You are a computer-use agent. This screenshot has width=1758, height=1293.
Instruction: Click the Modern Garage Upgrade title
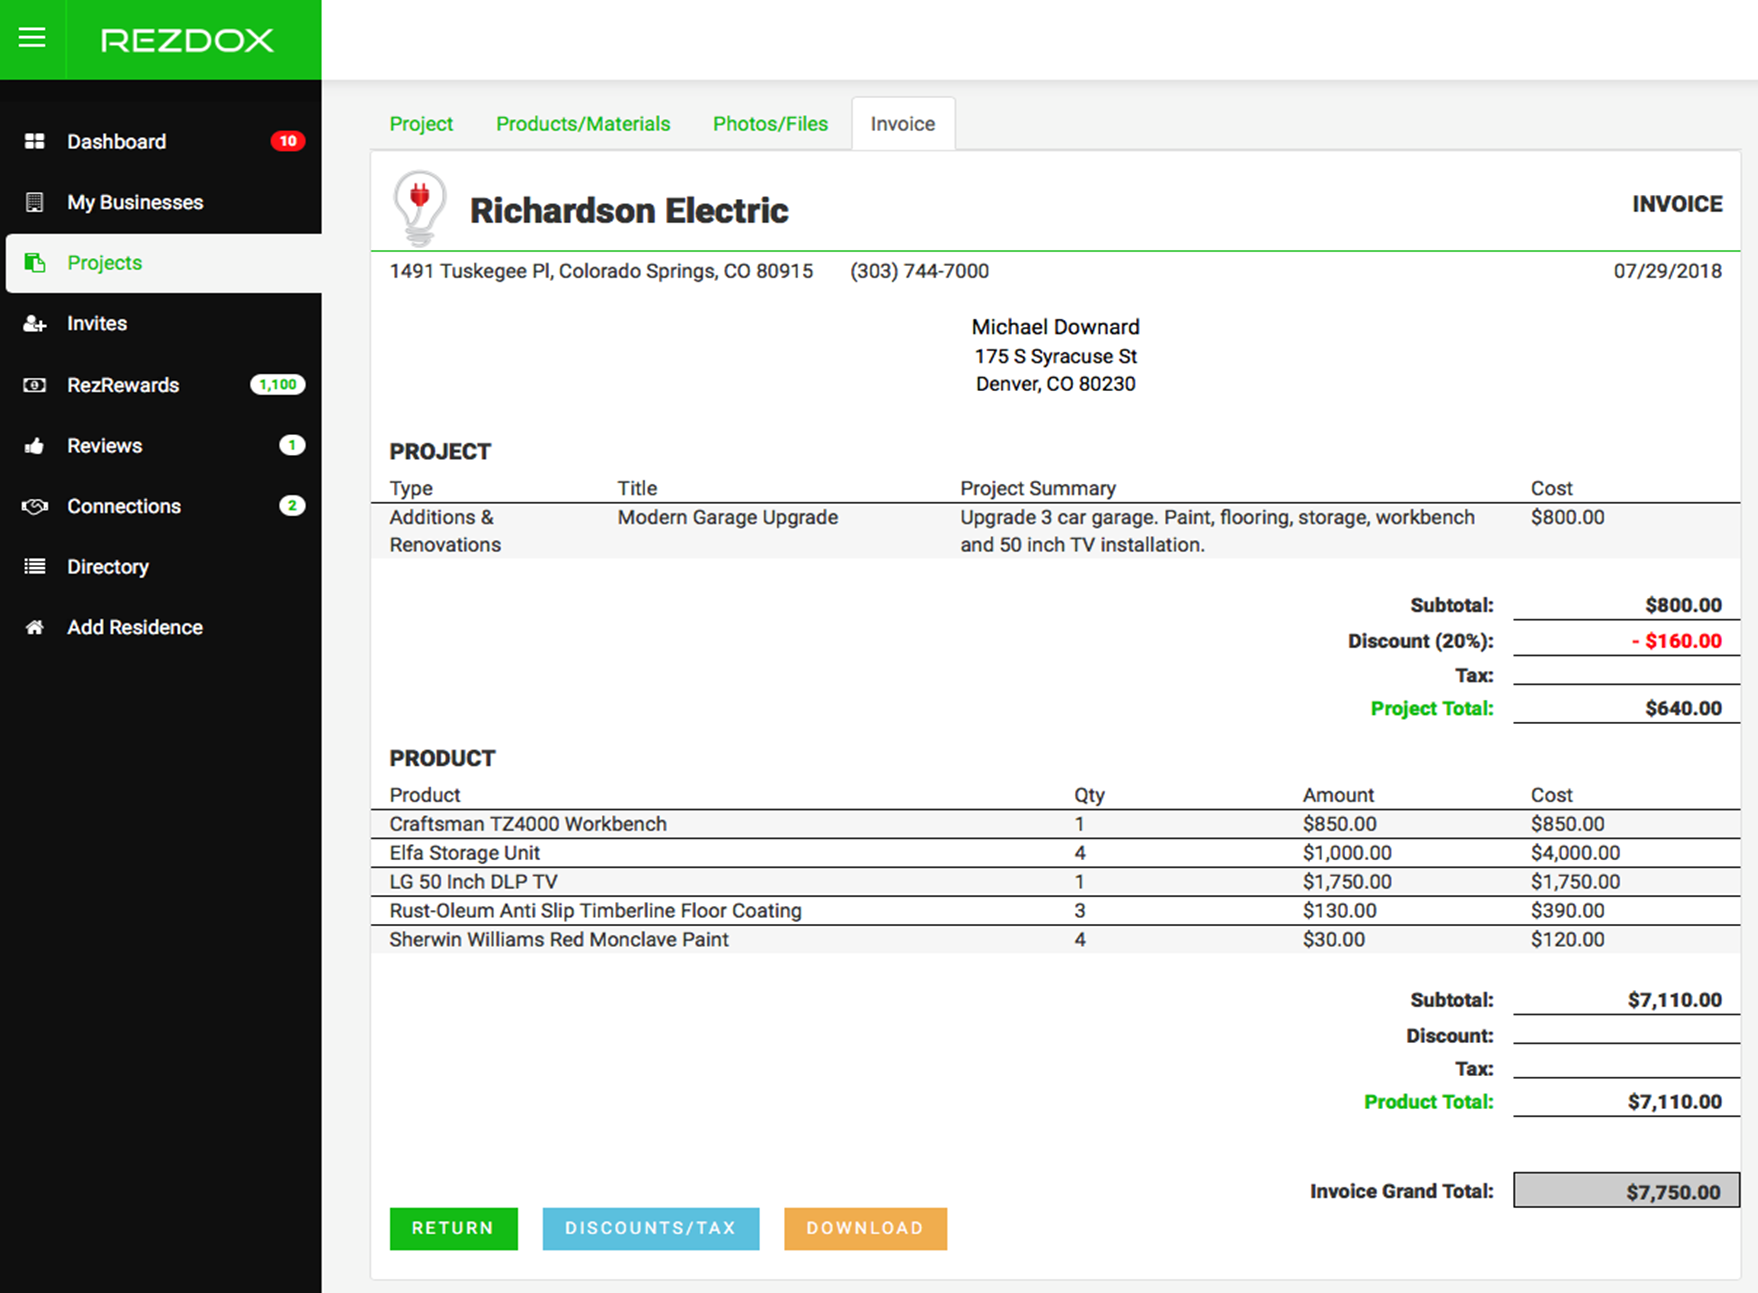[727, 517]
